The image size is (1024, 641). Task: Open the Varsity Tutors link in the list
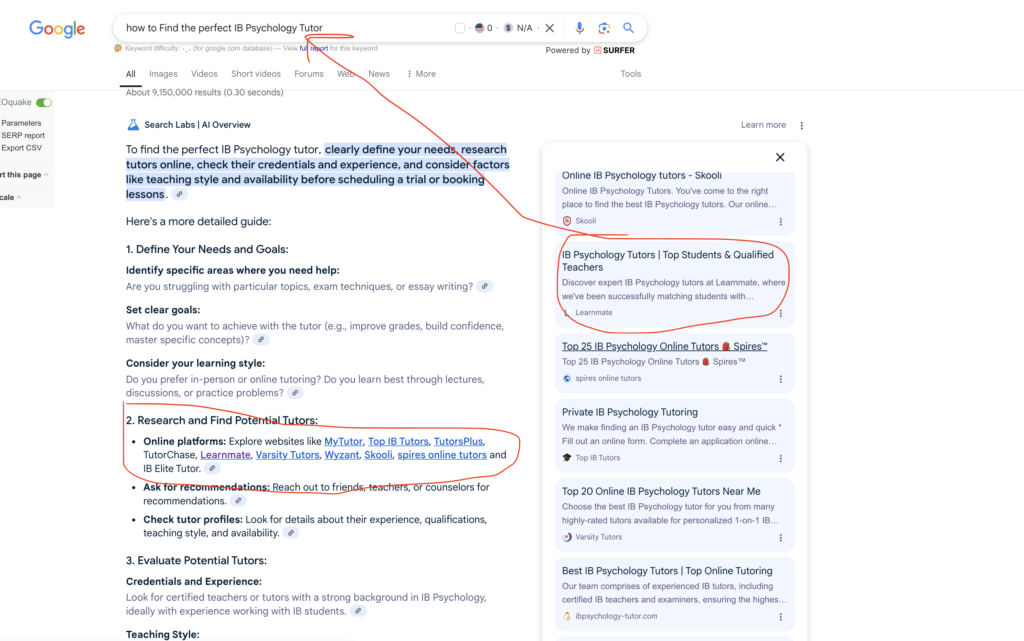[x=287, y=455]
